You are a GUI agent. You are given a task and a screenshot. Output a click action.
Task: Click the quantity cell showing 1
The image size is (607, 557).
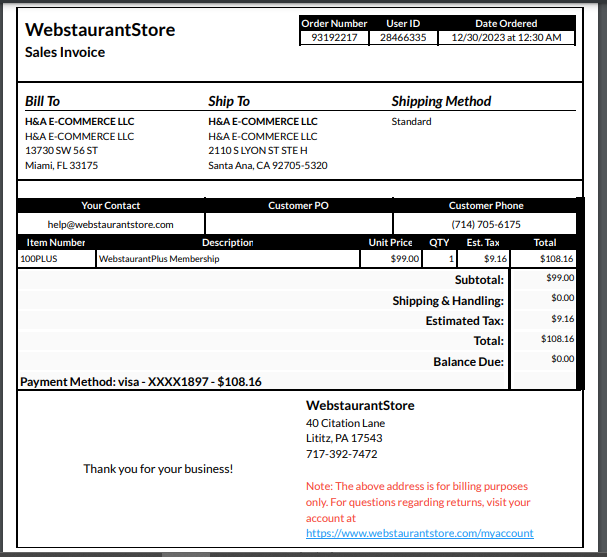pyautogui.click(x=439, y=259)
